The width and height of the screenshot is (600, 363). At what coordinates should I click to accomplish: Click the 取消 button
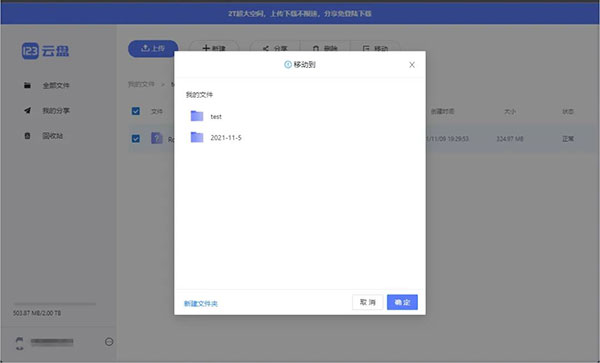pos(367,302)
